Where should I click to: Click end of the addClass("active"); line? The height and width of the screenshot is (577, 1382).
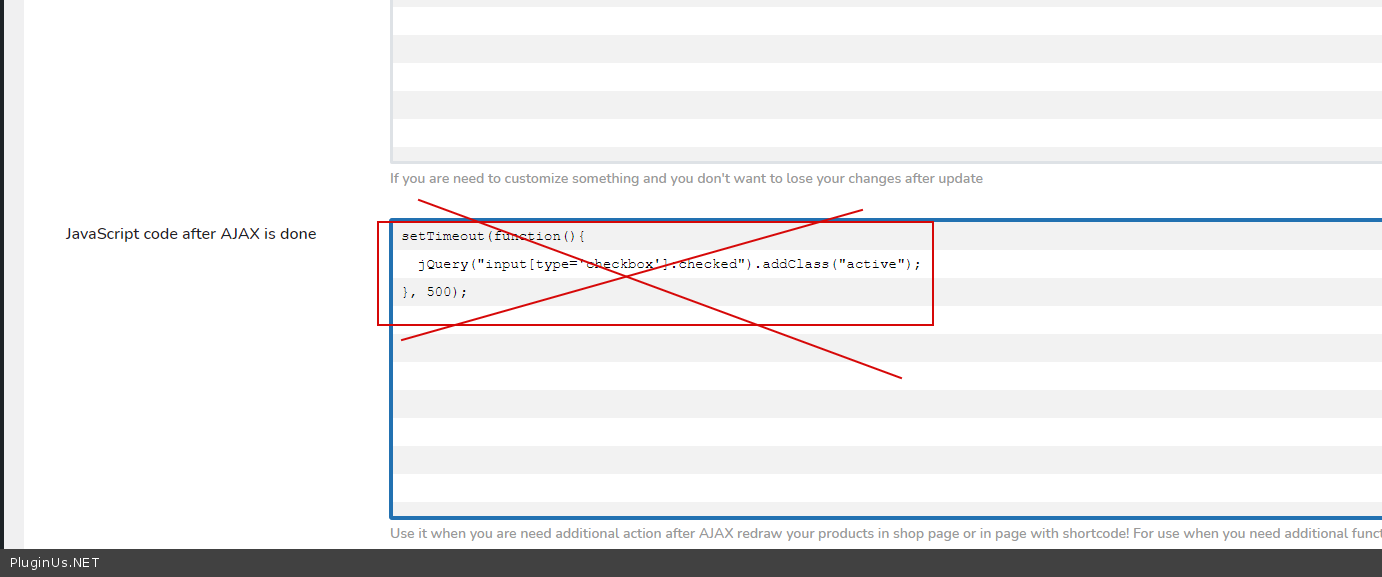[x=921, y=264]
